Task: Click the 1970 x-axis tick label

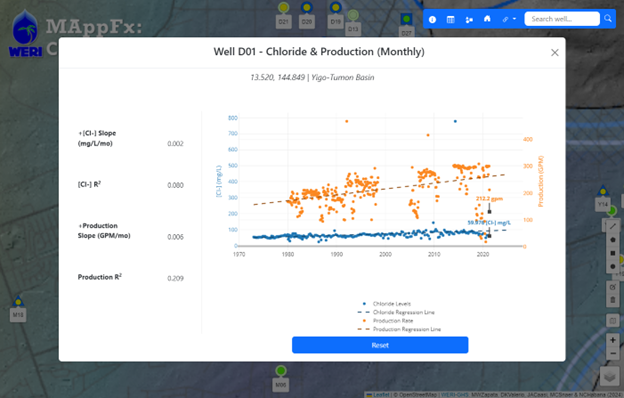Action: click(x=239, y=254)
